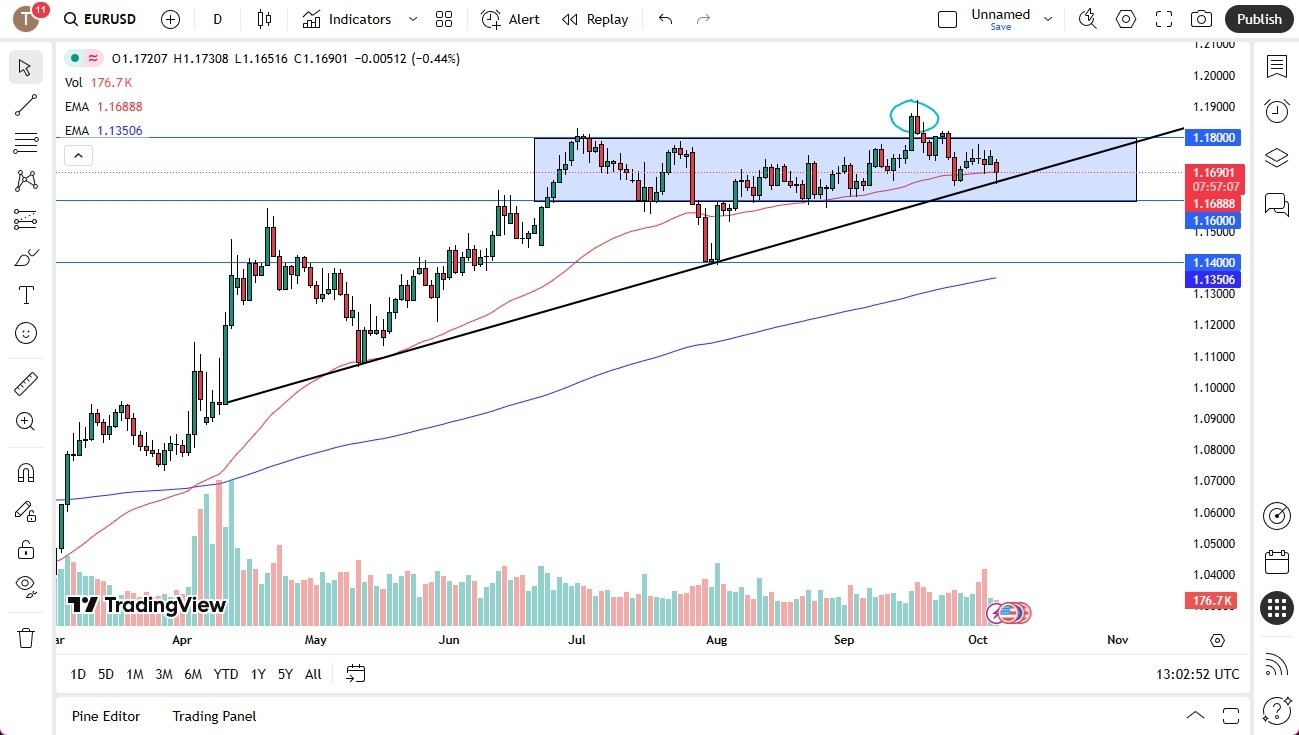Select the trend line drawing tool
The image size is (1299, 735).
(x=26, y=105)
